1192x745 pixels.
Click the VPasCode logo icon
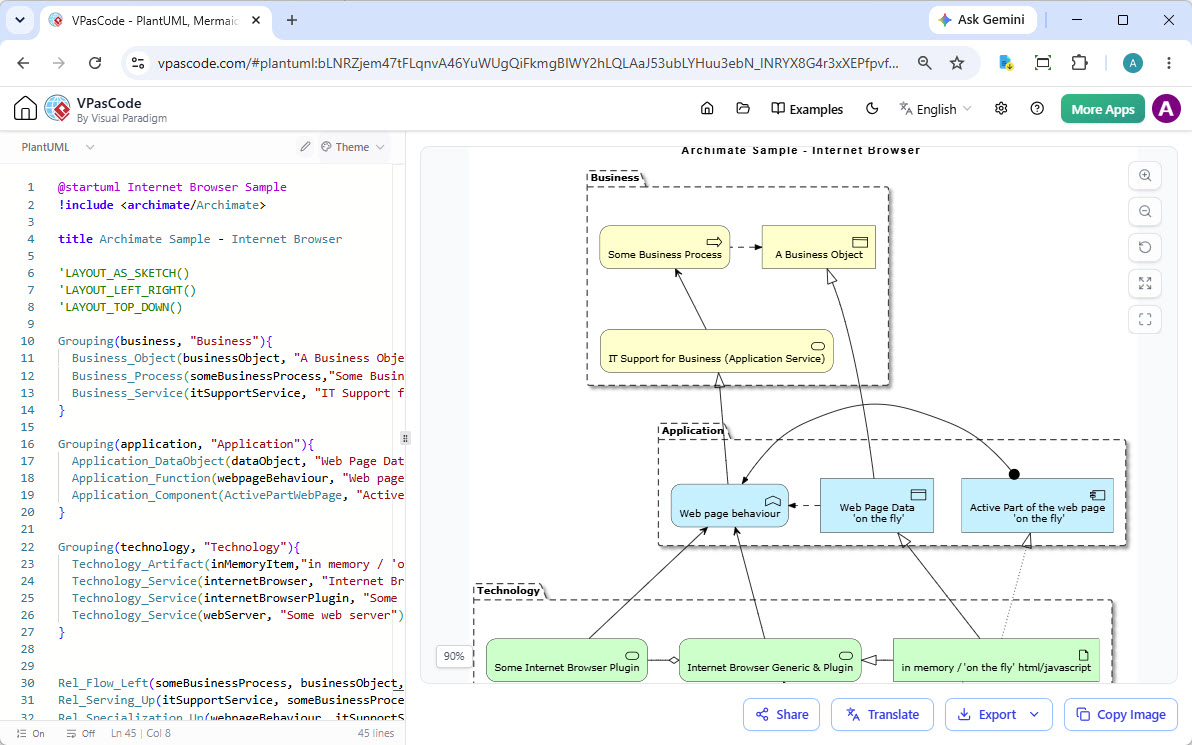tap(58, 109)
